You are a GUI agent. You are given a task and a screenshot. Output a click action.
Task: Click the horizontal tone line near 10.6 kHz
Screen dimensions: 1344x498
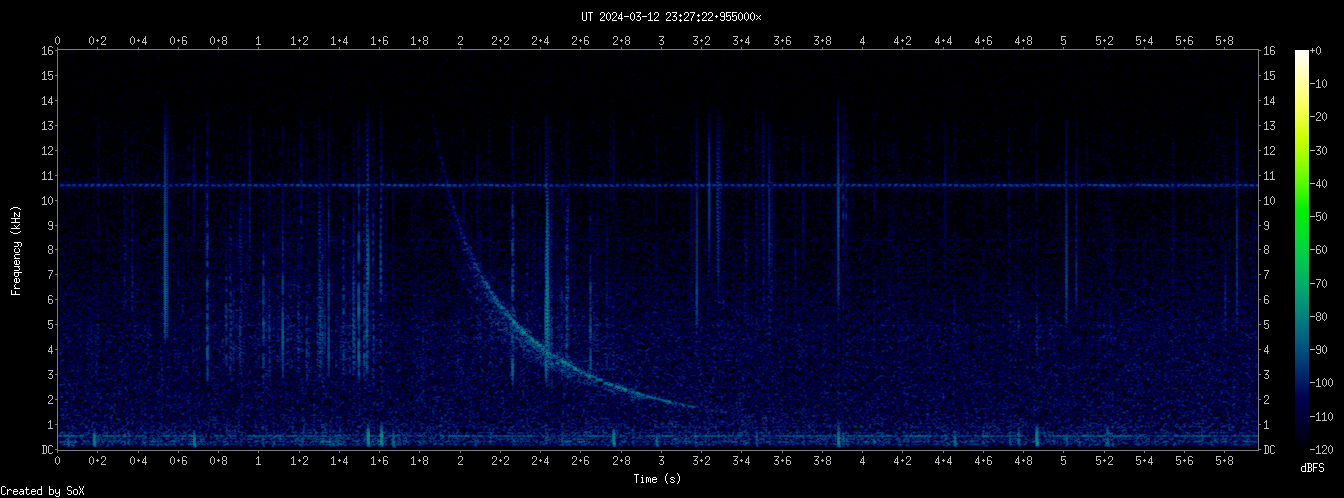click(657, 185)
